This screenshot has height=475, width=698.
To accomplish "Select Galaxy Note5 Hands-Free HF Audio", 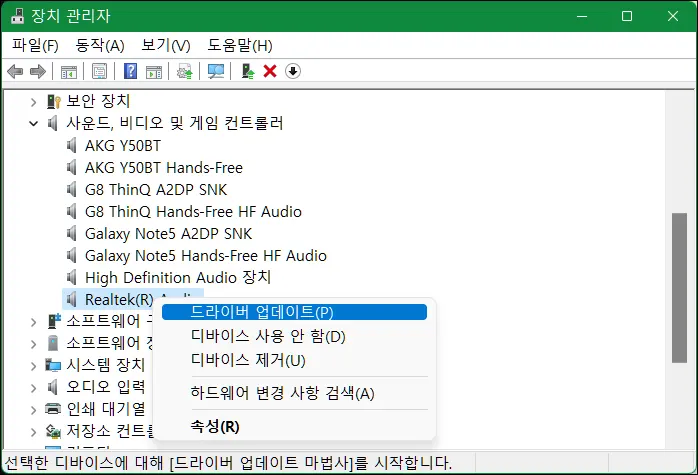I will [206, 256].
